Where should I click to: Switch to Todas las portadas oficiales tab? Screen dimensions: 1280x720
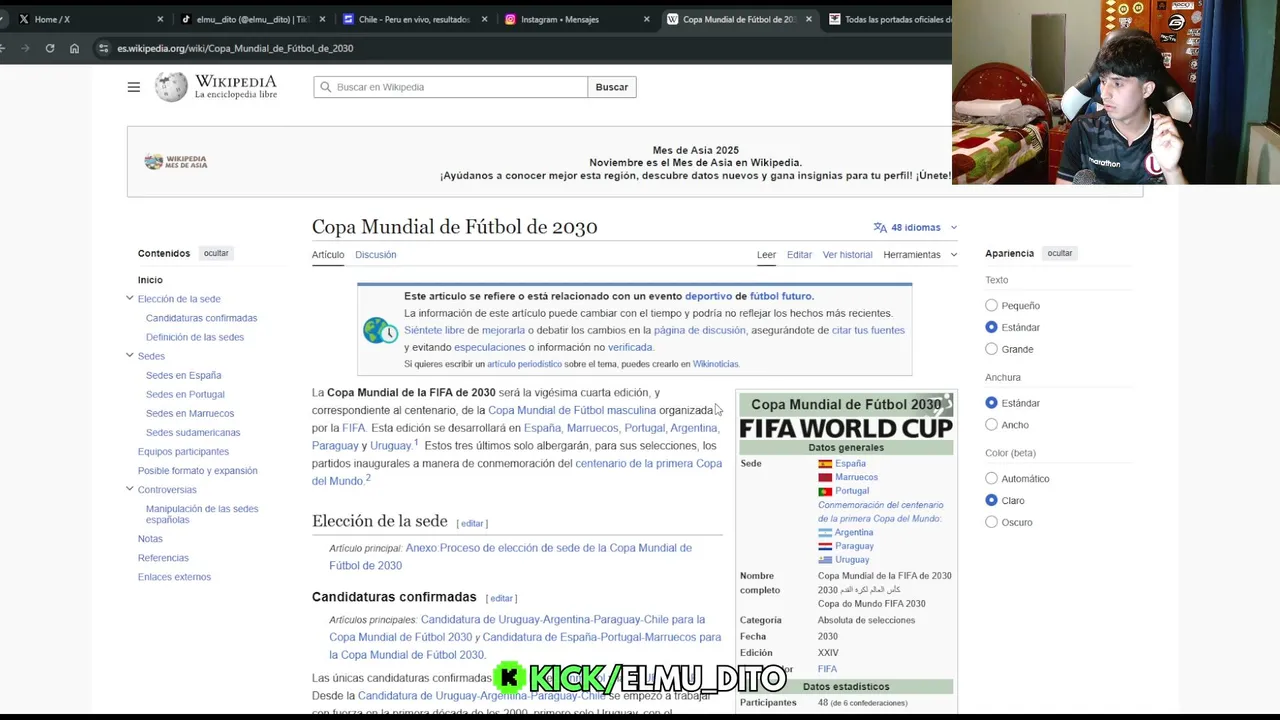click(x=888, y=19)
